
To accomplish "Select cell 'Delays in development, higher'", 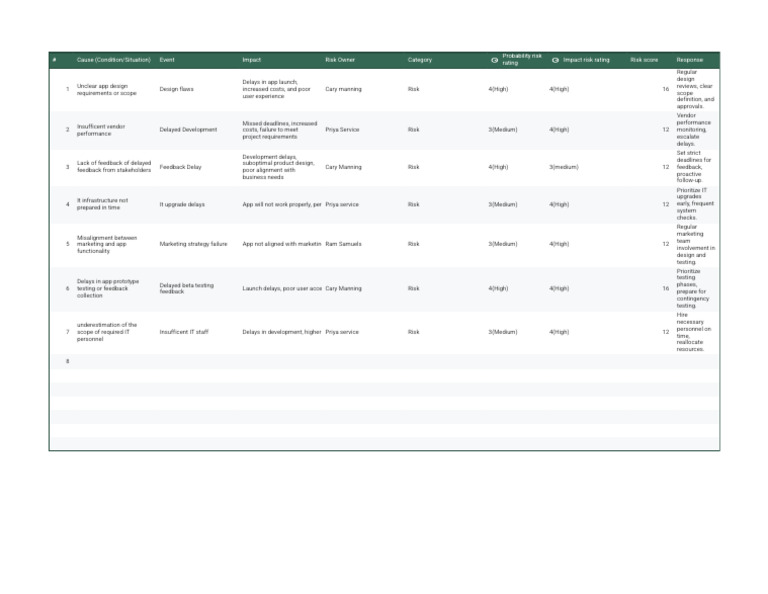I will (282, 332).
